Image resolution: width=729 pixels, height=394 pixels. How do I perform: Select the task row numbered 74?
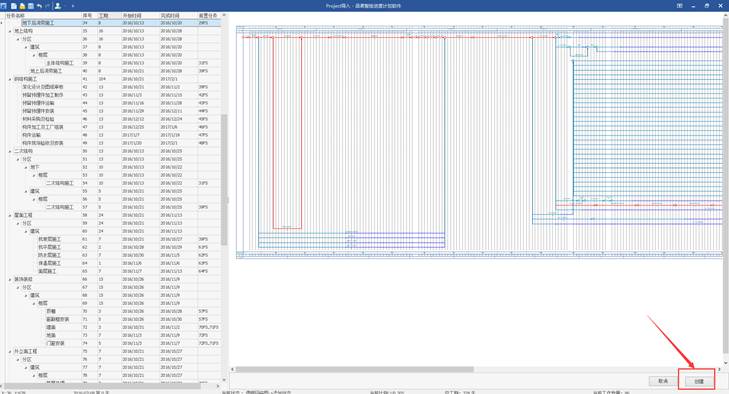tap(113, 343)
